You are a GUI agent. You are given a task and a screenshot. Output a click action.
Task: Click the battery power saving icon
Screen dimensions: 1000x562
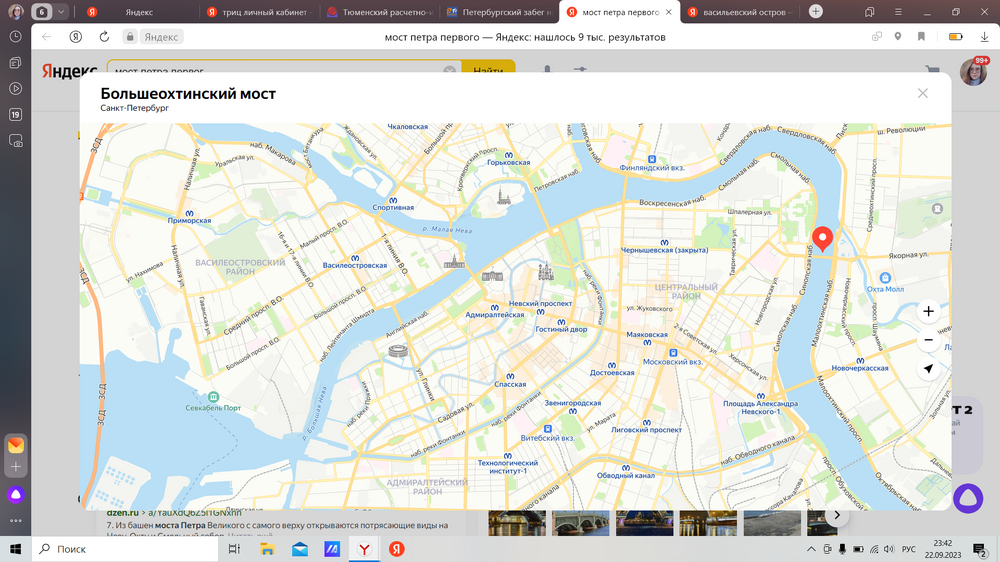955,37
